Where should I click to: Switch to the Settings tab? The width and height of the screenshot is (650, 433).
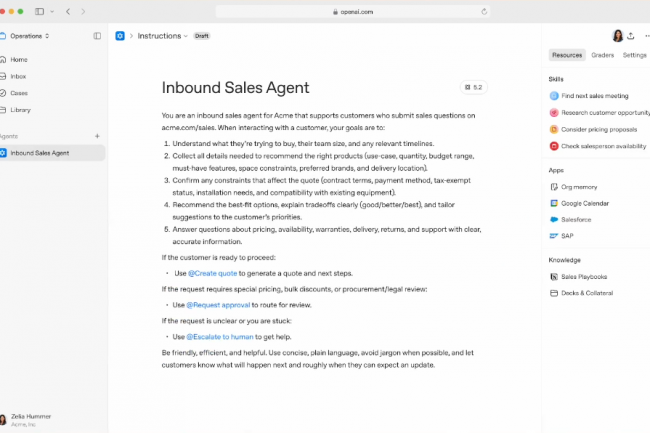635,55
